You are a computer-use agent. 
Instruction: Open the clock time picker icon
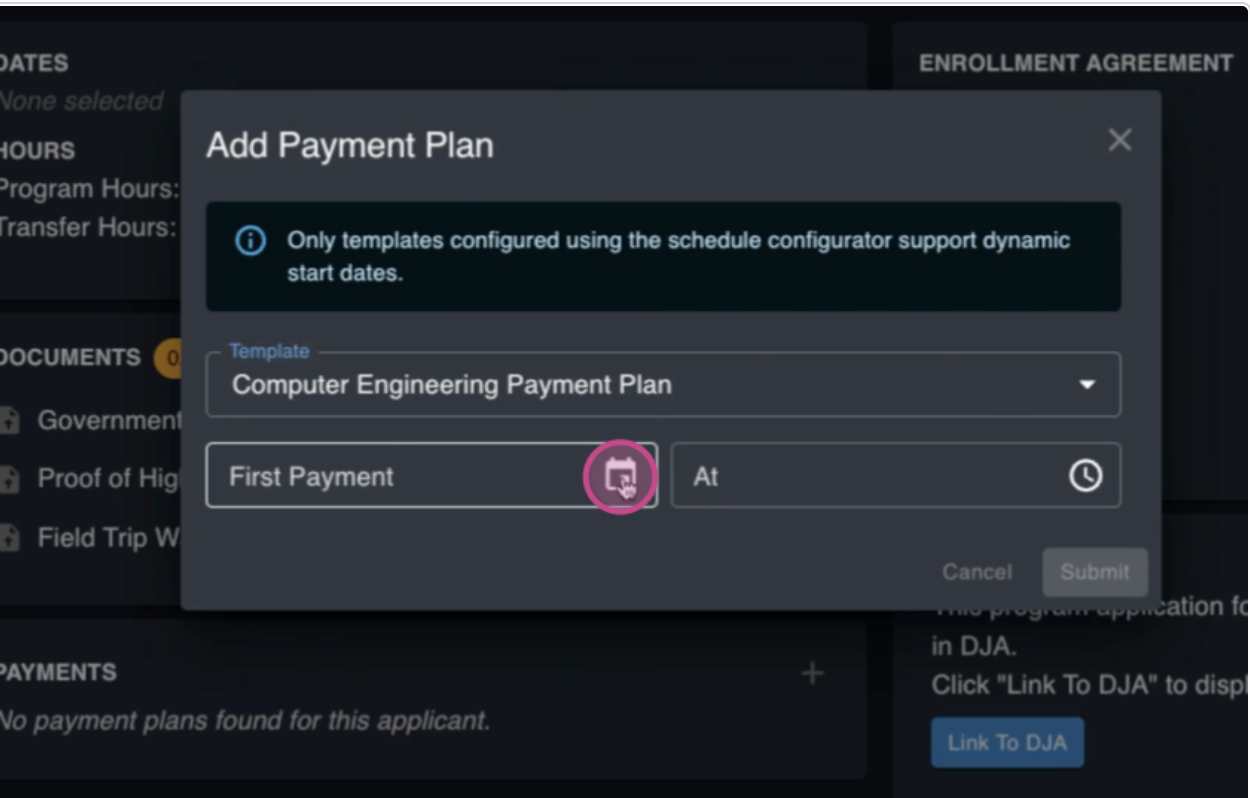click(1086, 476)
